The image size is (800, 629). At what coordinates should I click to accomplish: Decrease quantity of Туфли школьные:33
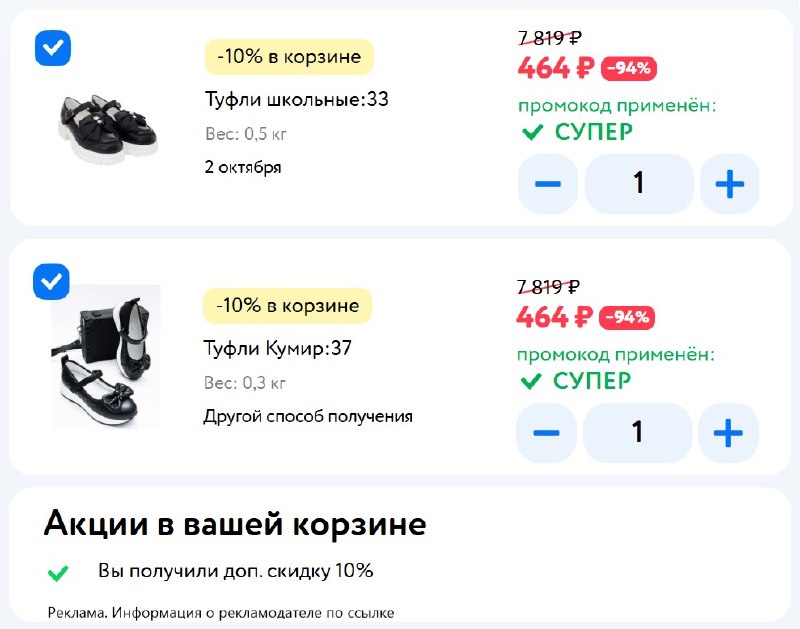pyautogui.click(x=548, y=184)
